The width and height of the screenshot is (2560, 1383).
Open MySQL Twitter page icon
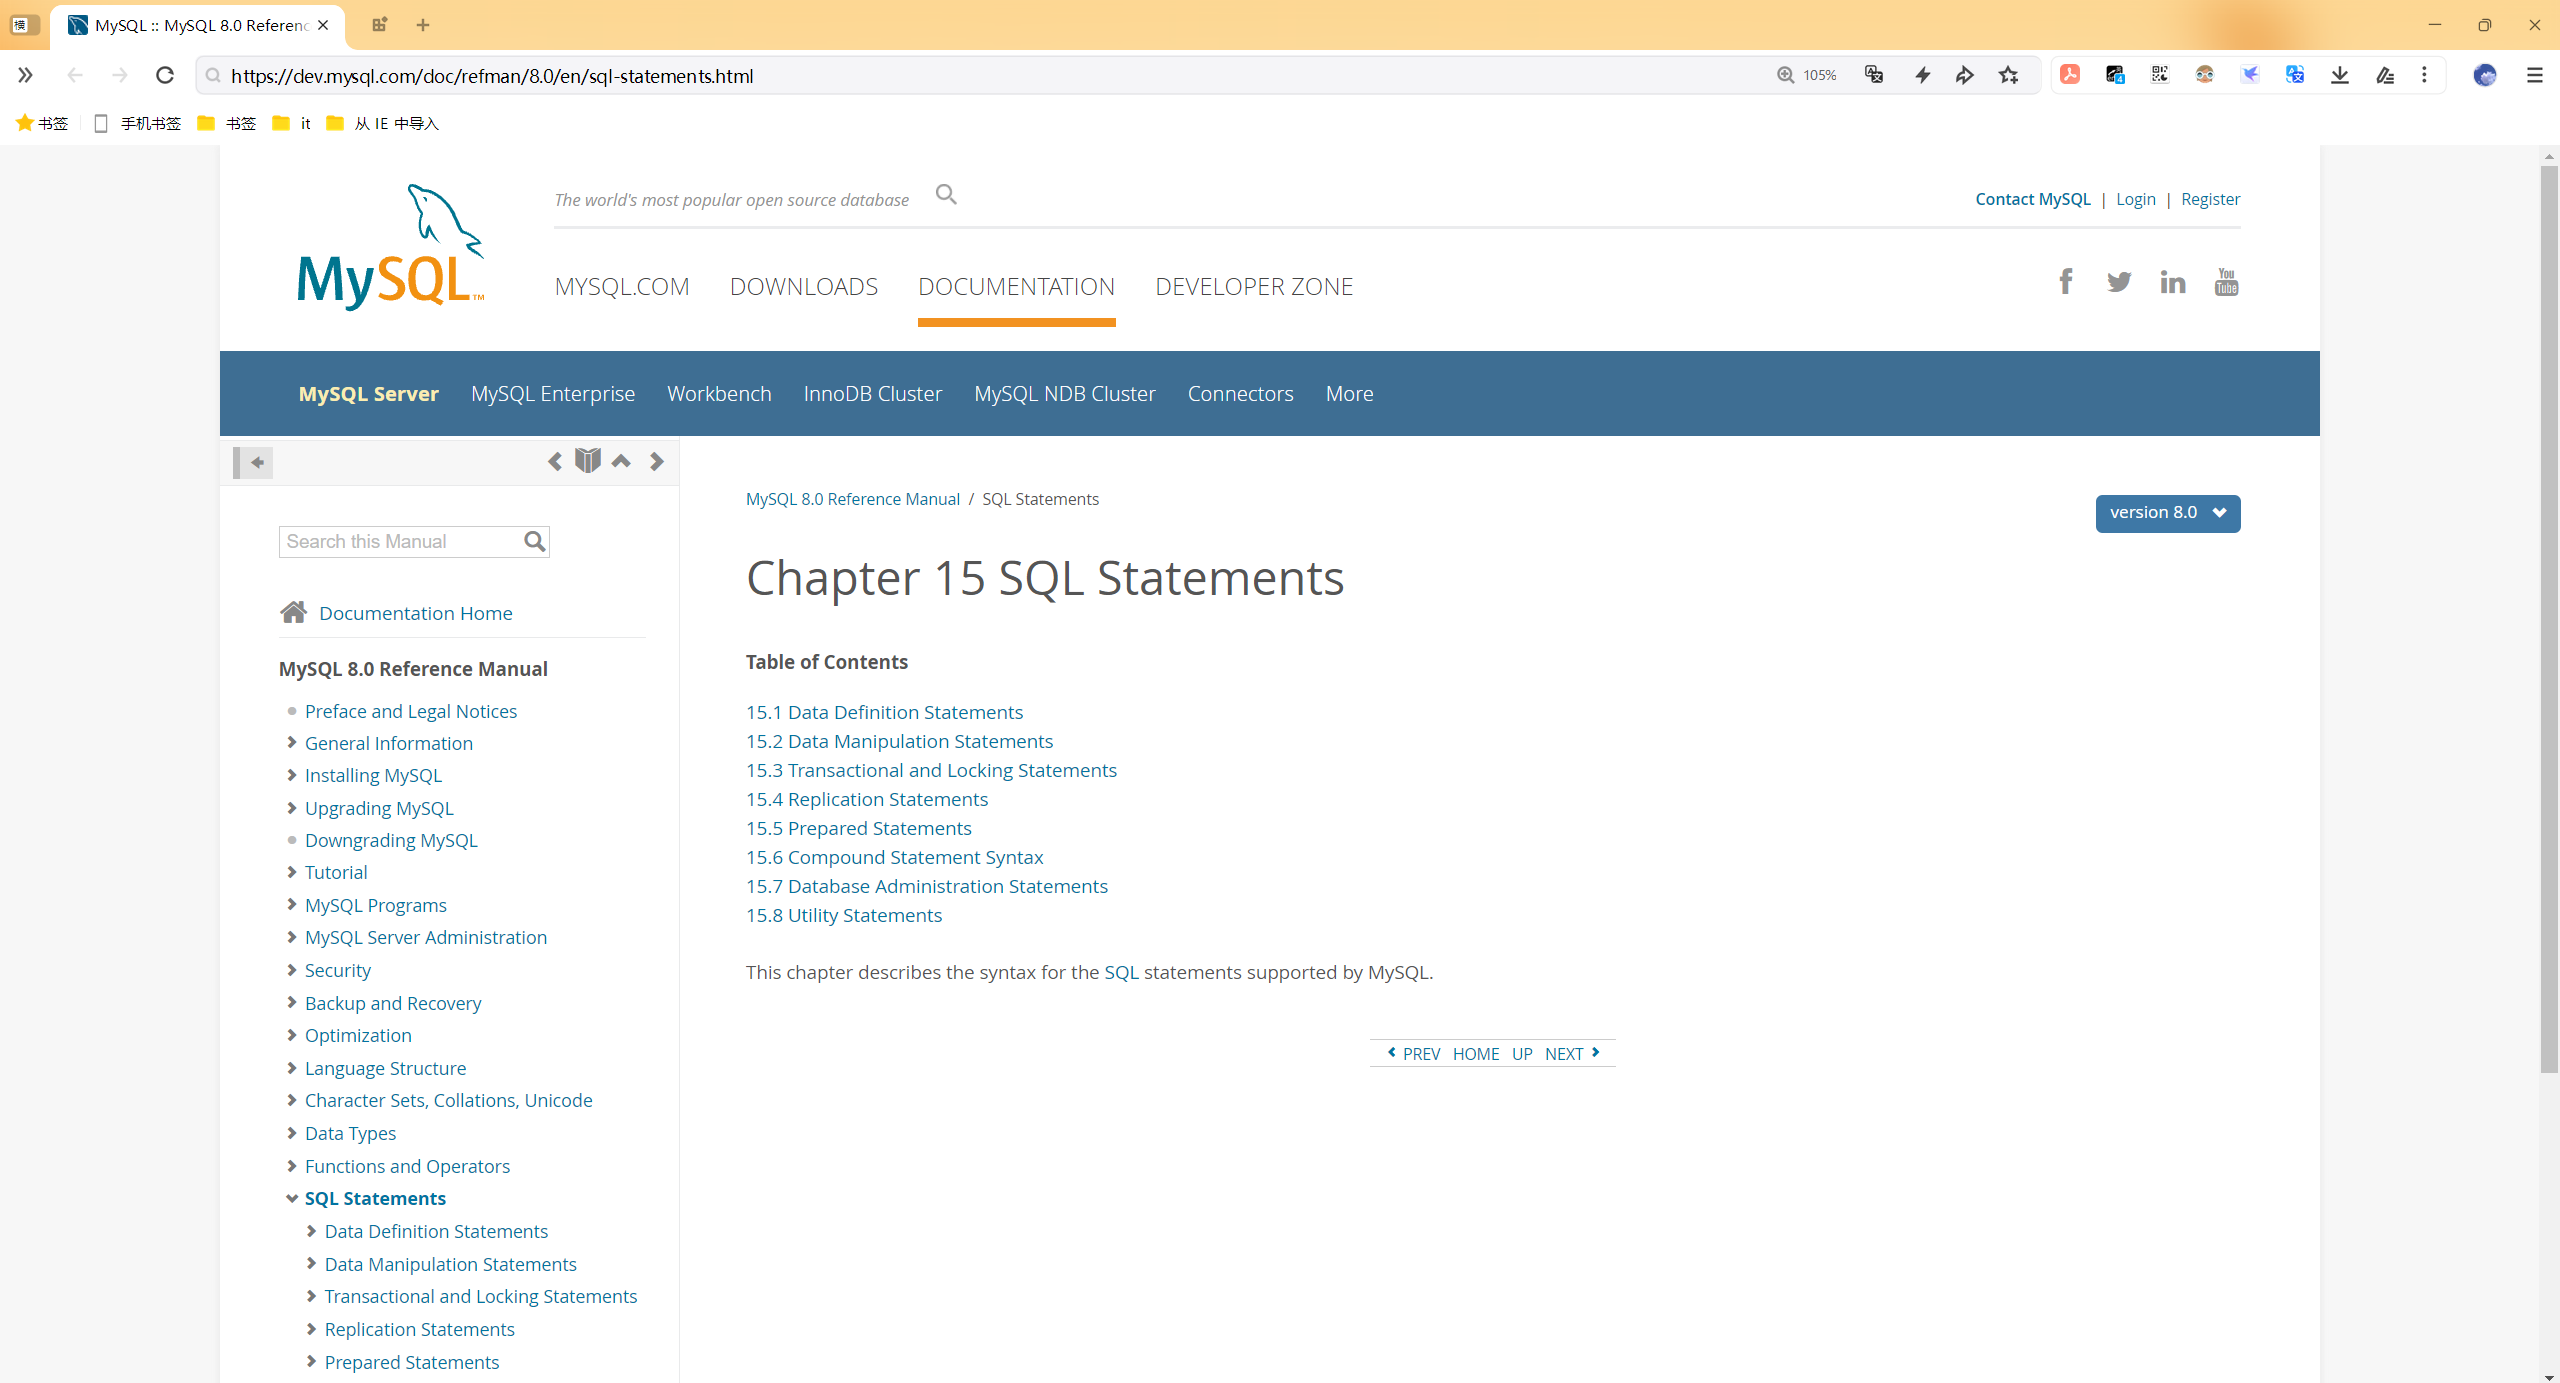pyautogui.click(x=2119, y=282)
